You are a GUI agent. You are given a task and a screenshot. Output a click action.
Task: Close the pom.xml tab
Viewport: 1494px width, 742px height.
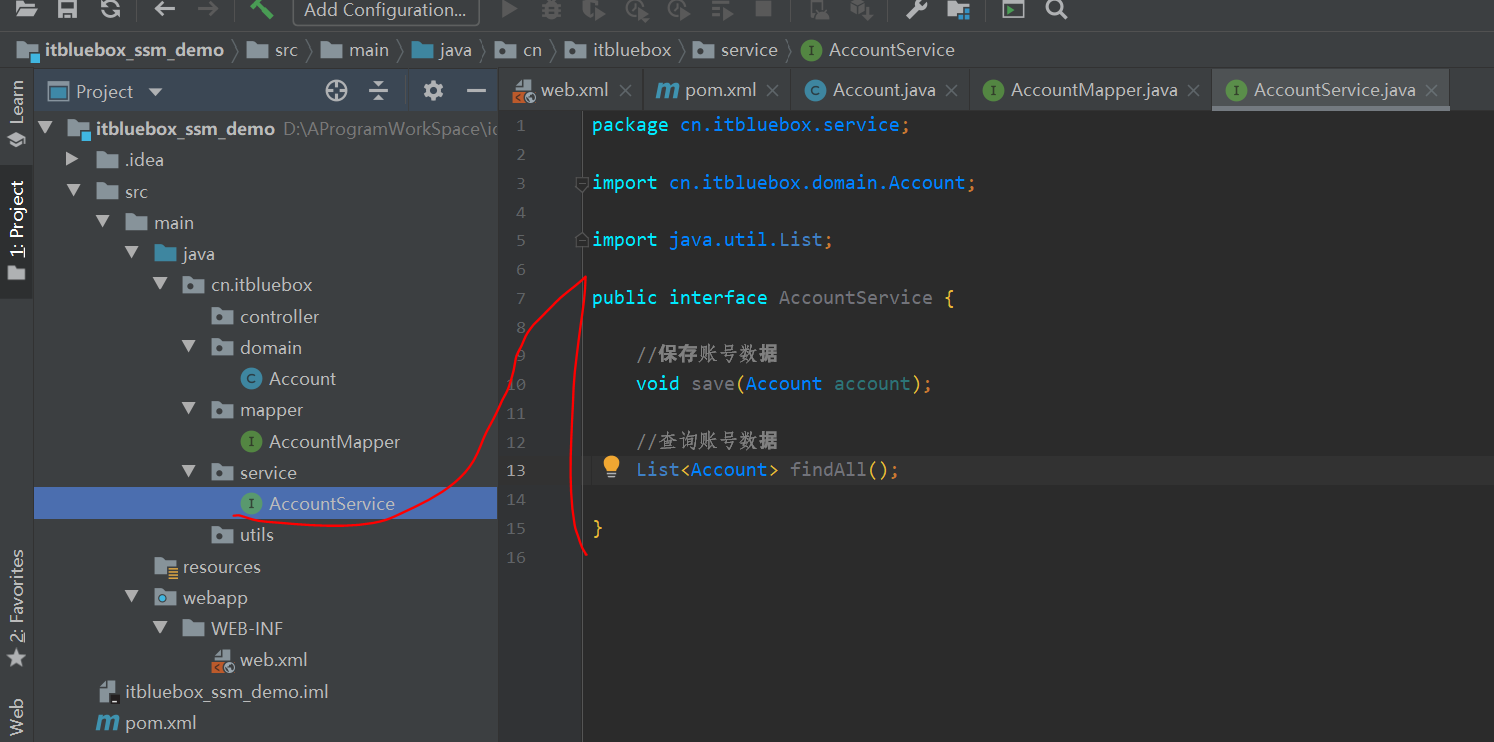(773, 90)
